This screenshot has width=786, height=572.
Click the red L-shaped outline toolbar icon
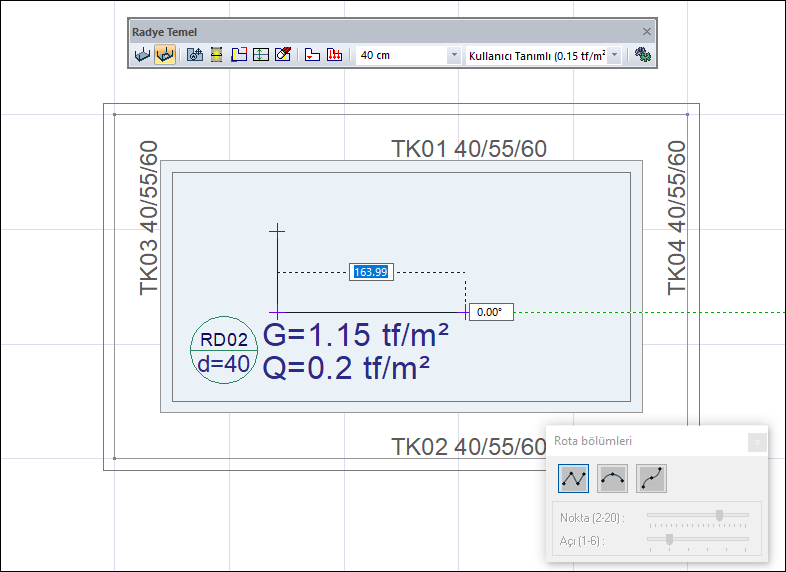click(312, 55)
